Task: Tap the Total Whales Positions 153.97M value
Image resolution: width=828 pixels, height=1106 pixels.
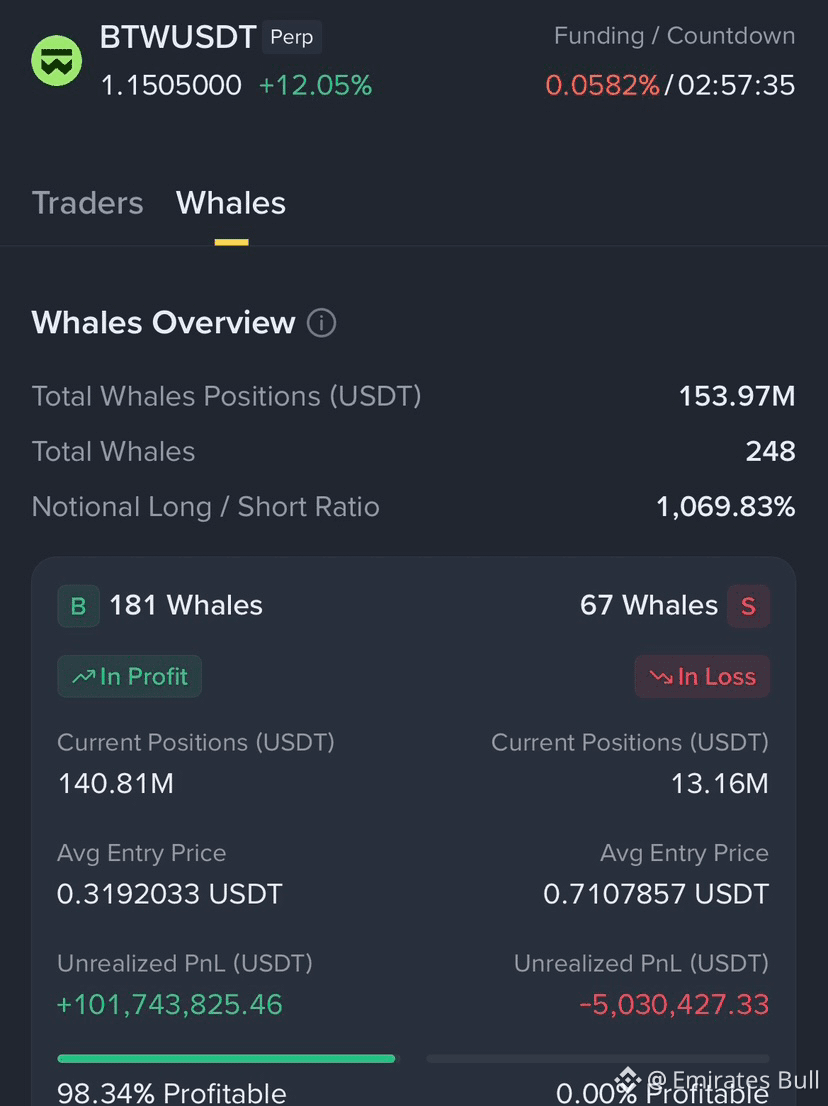Action: pos(737,396)
